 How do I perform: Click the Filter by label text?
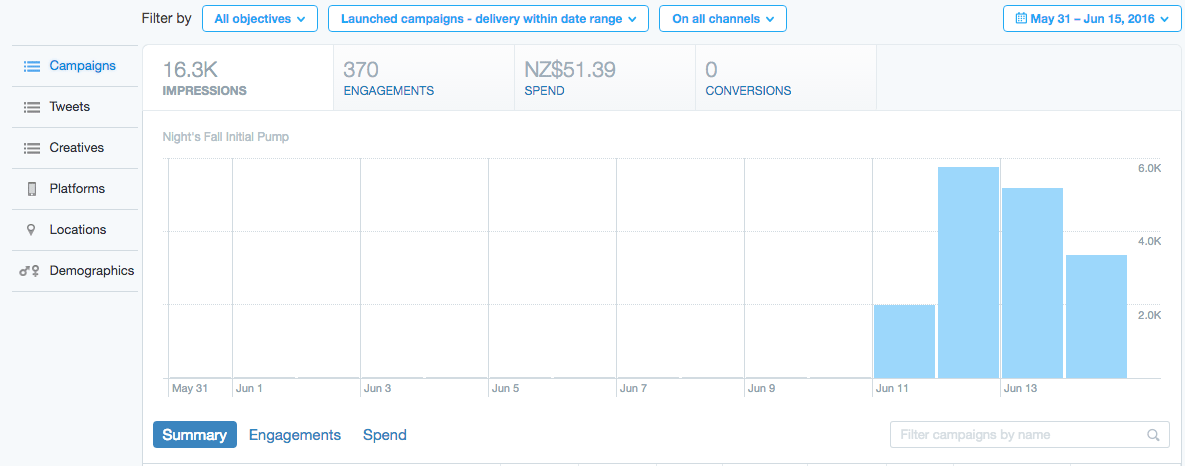tap(166, 19)
